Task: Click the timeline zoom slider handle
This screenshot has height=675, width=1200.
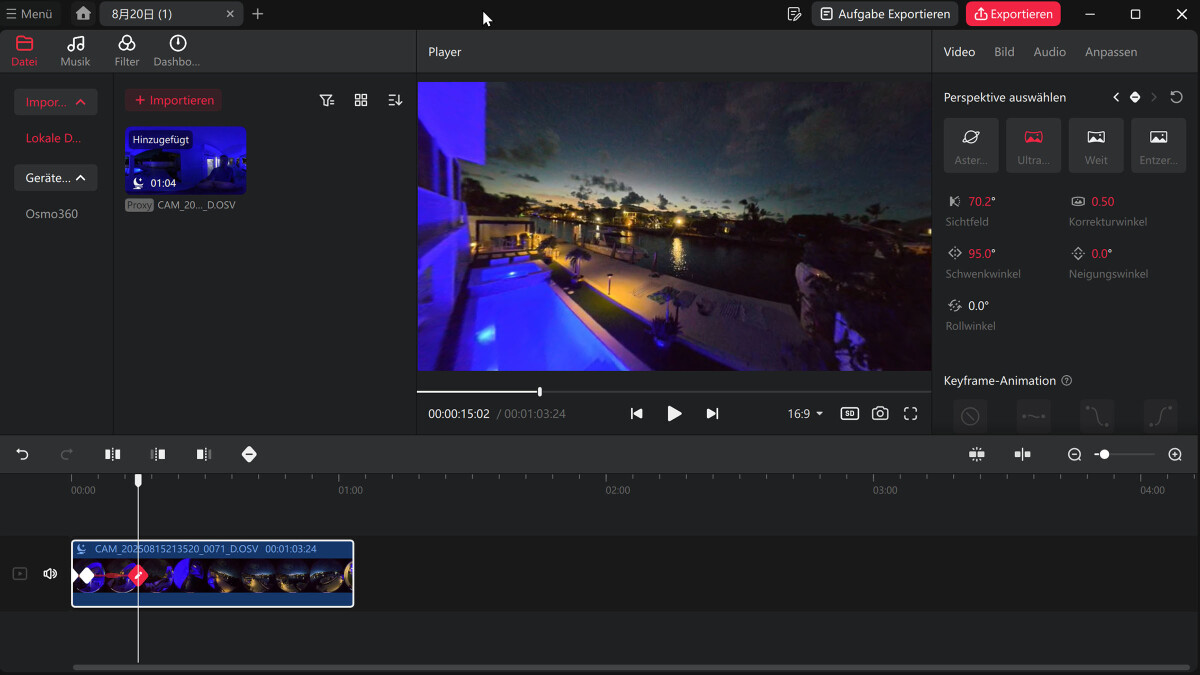Action: [x=1104, y=454]
